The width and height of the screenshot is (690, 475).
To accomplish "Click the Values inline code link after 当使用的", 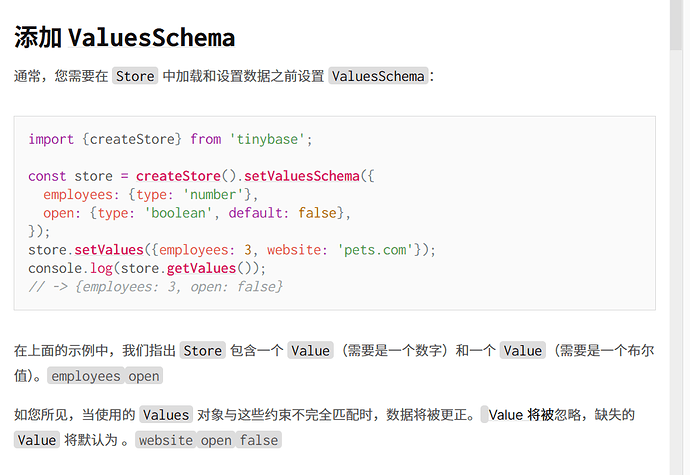I will point(166,414).
